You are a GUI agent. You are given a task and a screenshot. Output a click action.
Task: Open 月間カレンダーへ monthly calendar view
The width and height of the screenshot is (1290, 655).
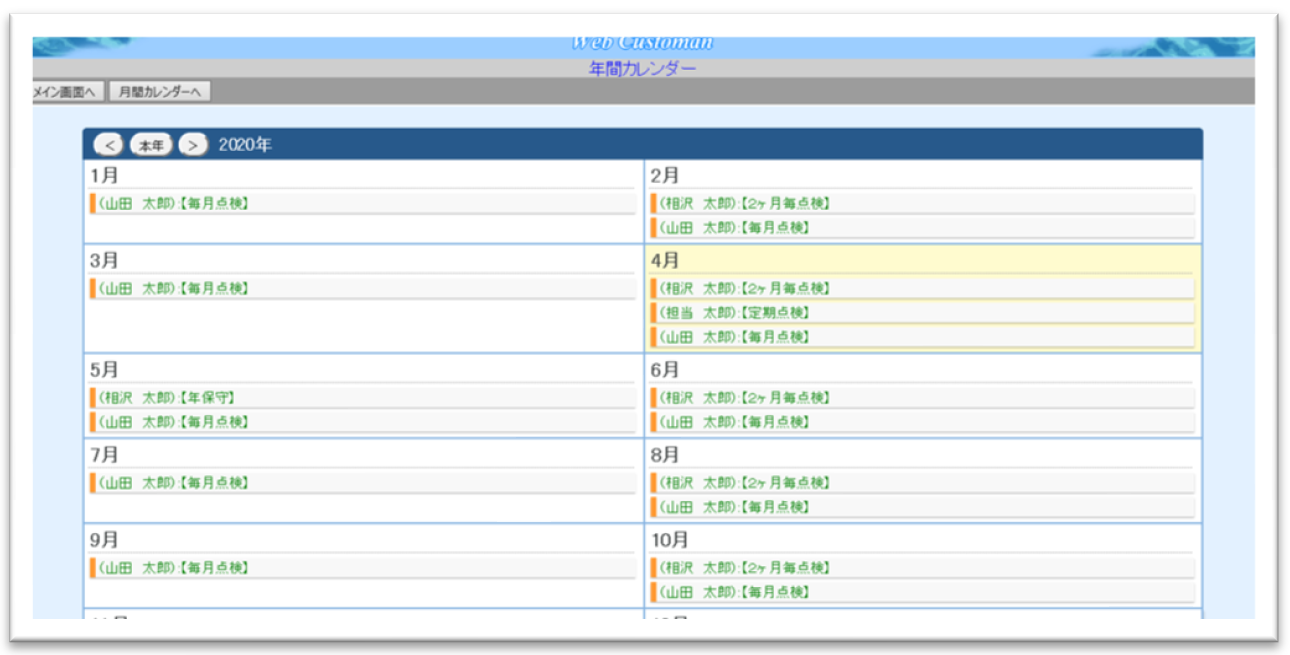(x=159, y=92)
